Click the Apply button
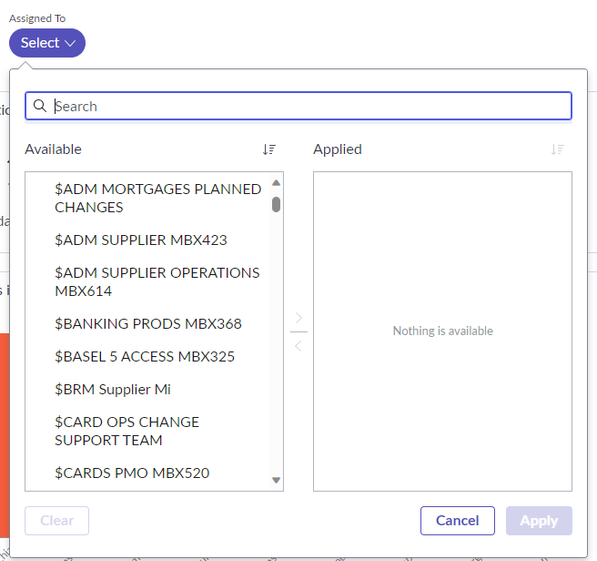This screenshot has height=561, width=597. (539, 521)
